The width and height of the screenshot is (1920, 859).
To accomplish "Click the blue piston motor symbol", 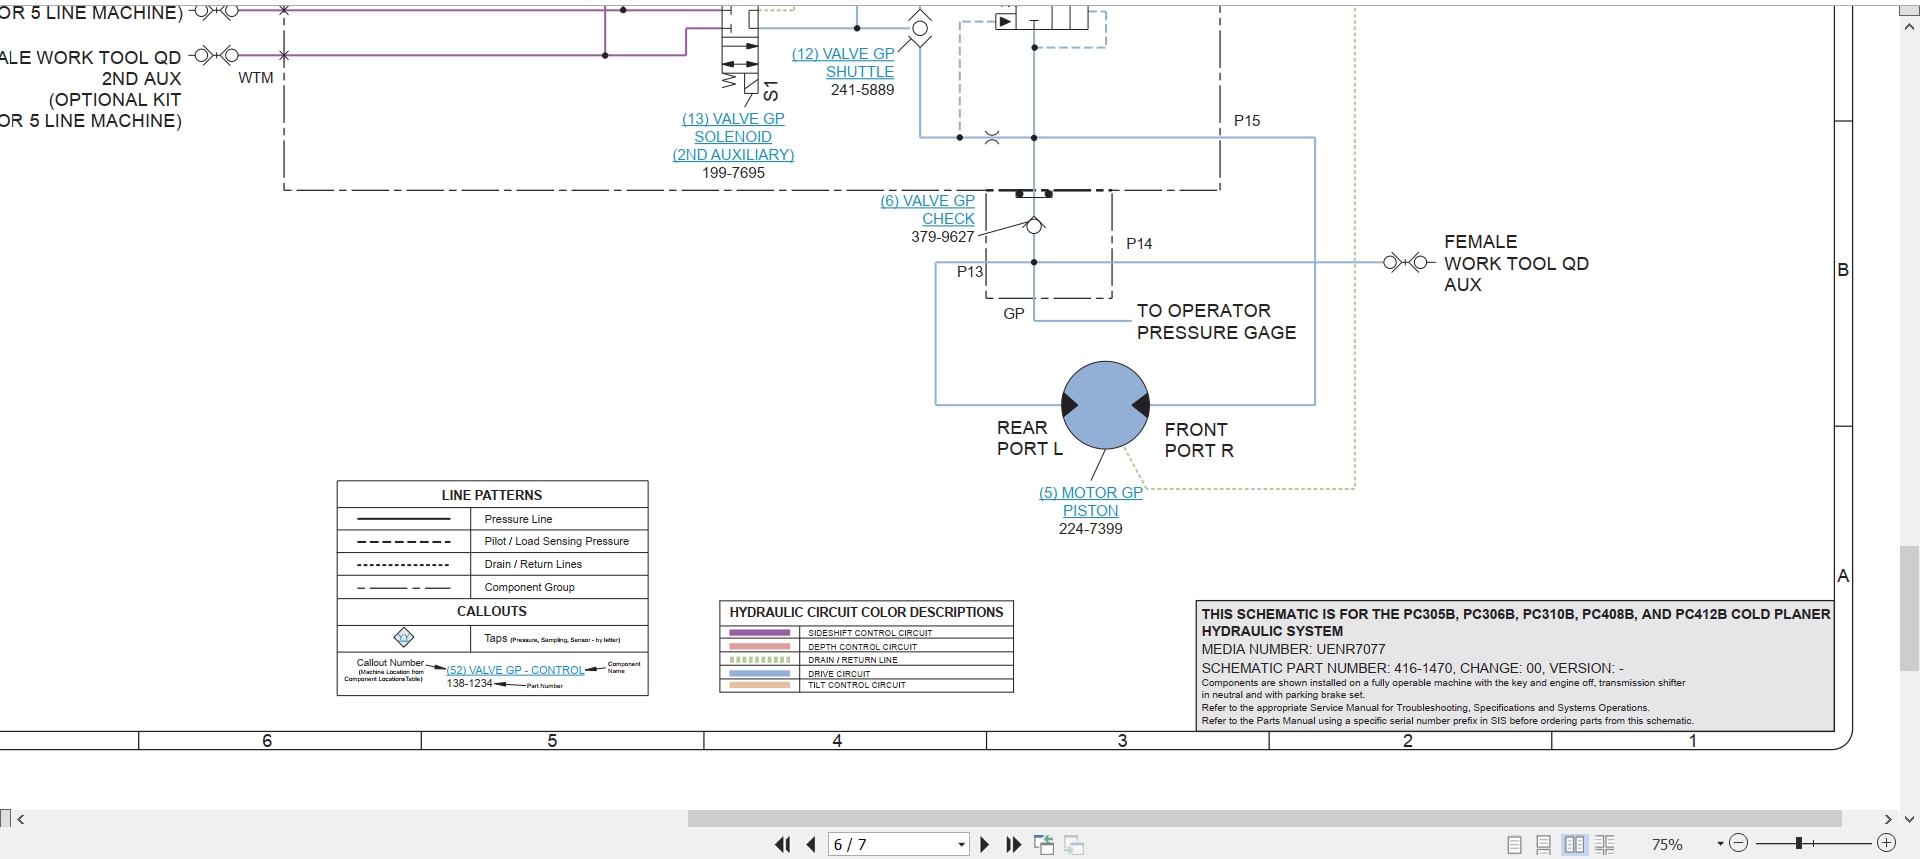I will (x=1105, y=405).
